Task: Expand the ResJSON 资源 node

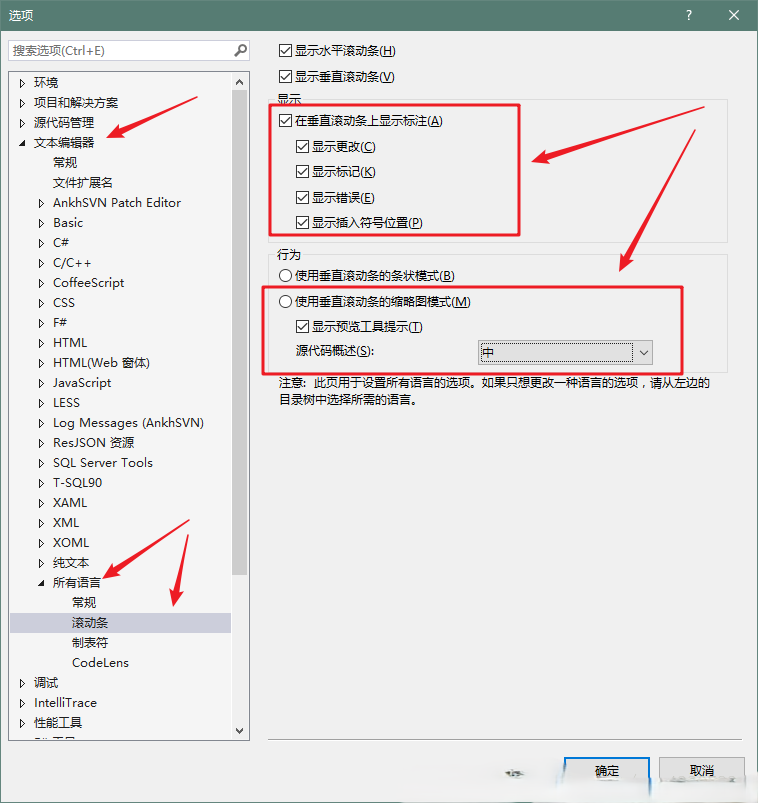Action: pos(41,443)
